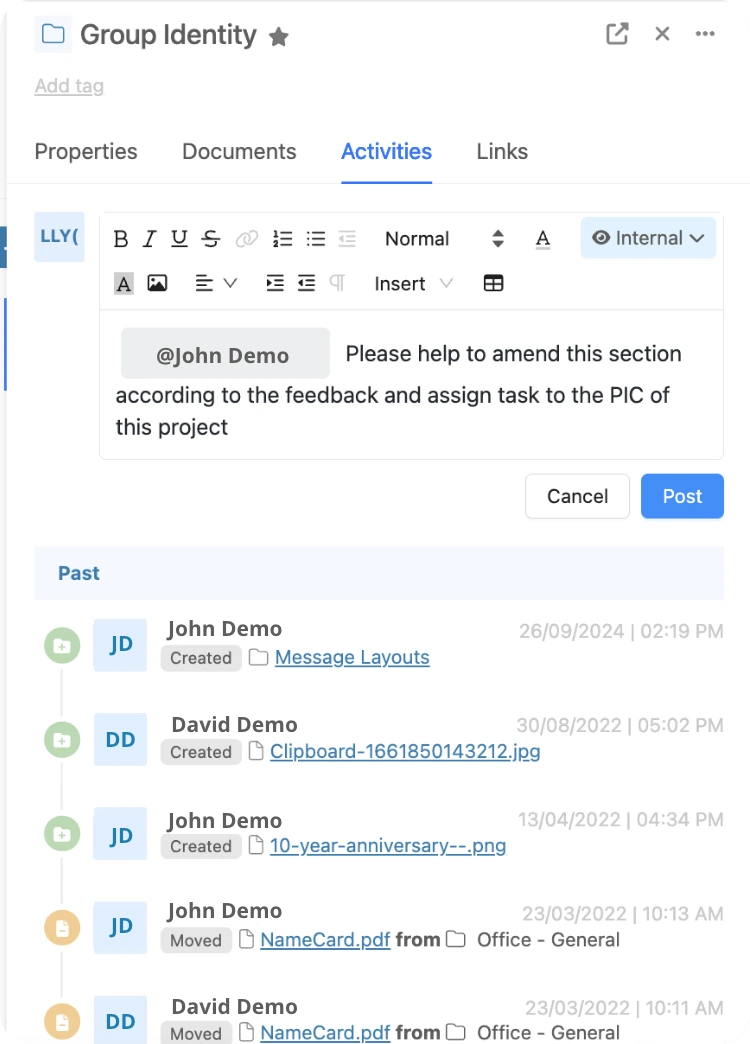750x1044 pixels.
Task: Toggle bullet list formatting
Action: click(316, 238)
